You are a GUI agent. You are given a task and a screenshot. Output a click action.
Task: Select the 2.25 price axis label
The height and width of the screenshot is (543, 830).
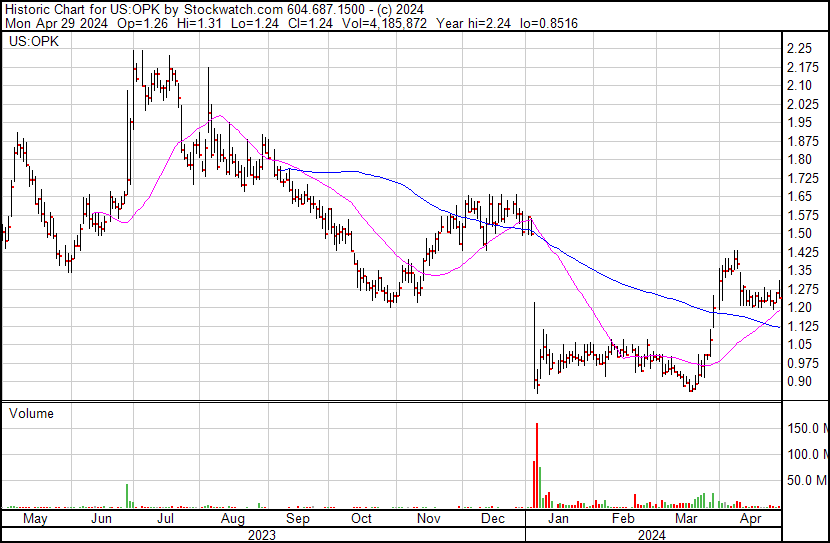[x=799, y=48]
